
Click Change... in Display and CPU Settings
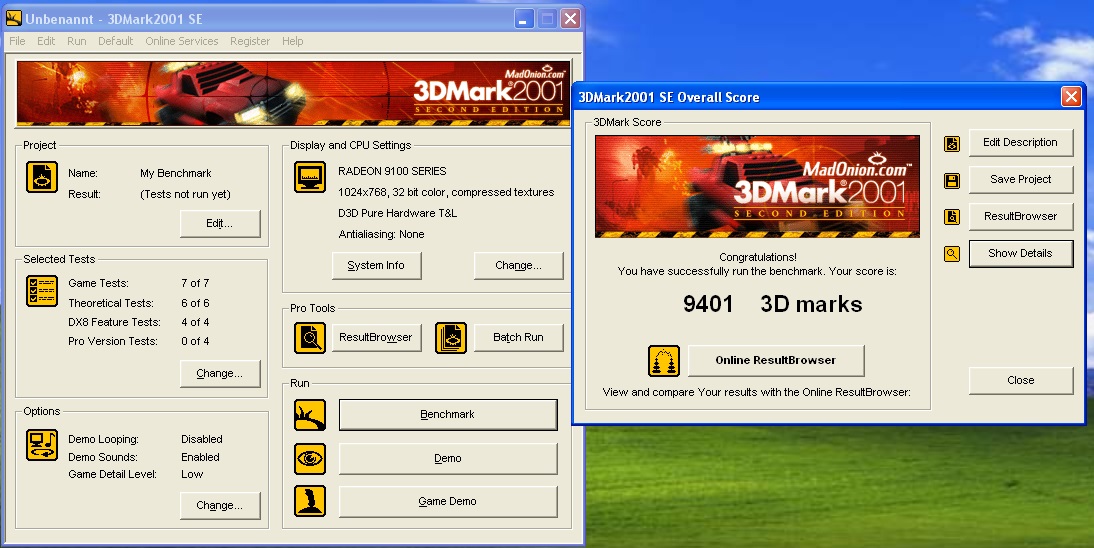click(x=518, y=265)
